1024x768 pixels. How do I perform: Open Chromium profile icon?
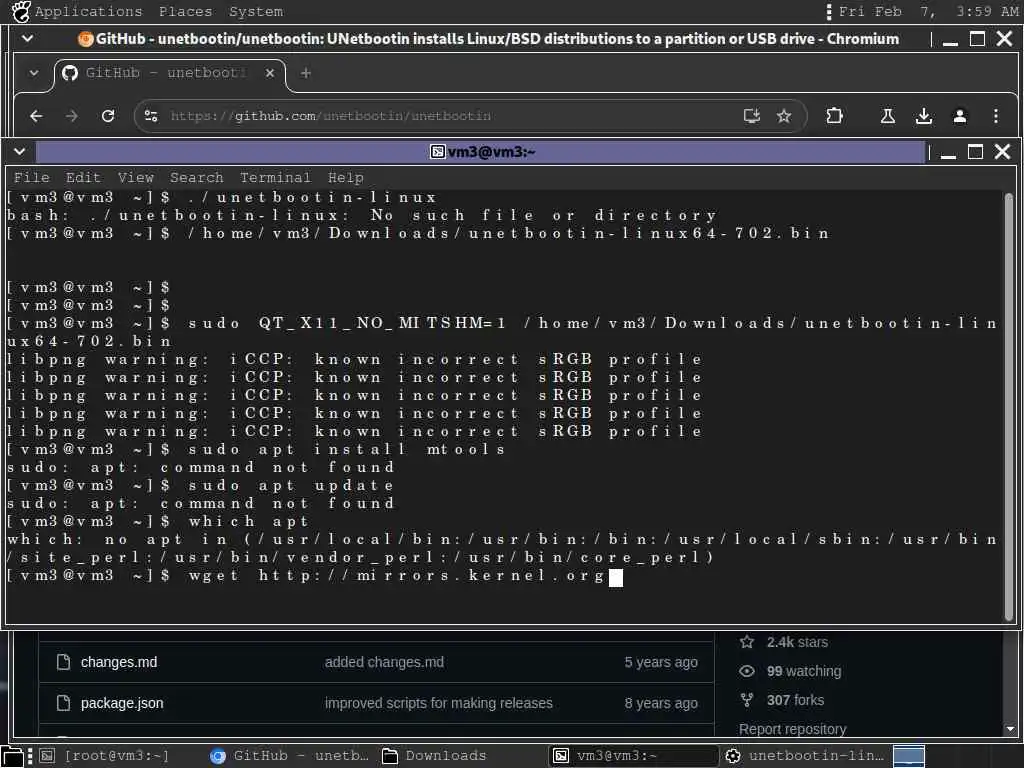click(959, 116)
